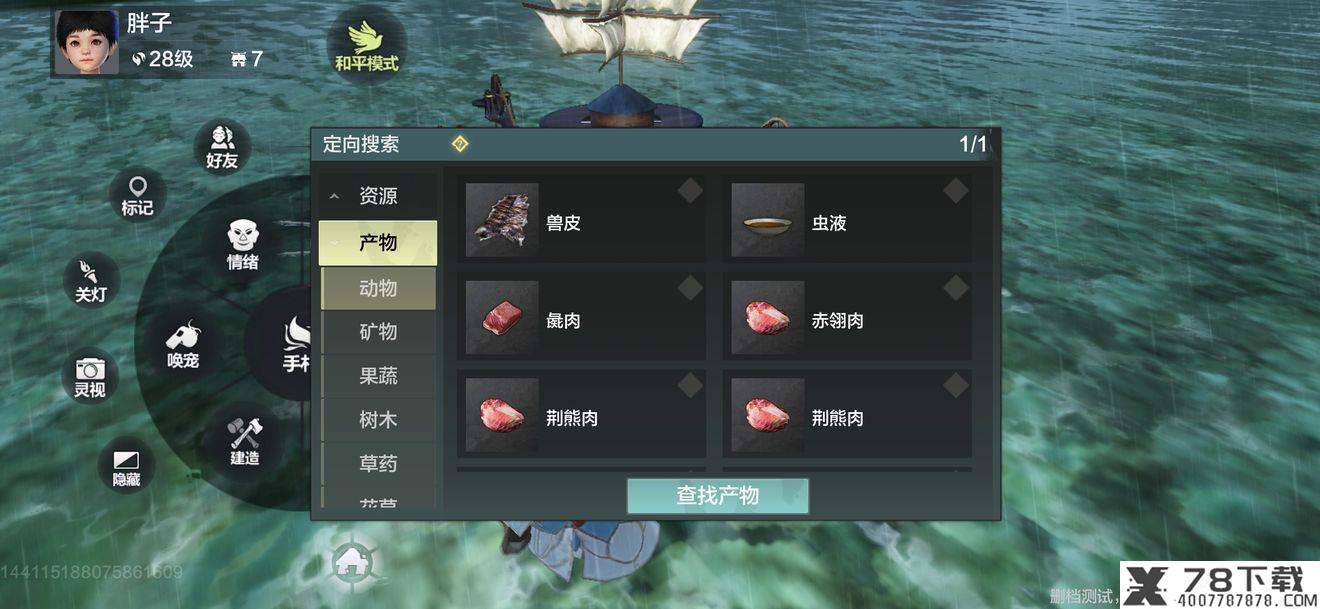
Task: Pick the 果蔬 subcategory
Action: [378, 376]
